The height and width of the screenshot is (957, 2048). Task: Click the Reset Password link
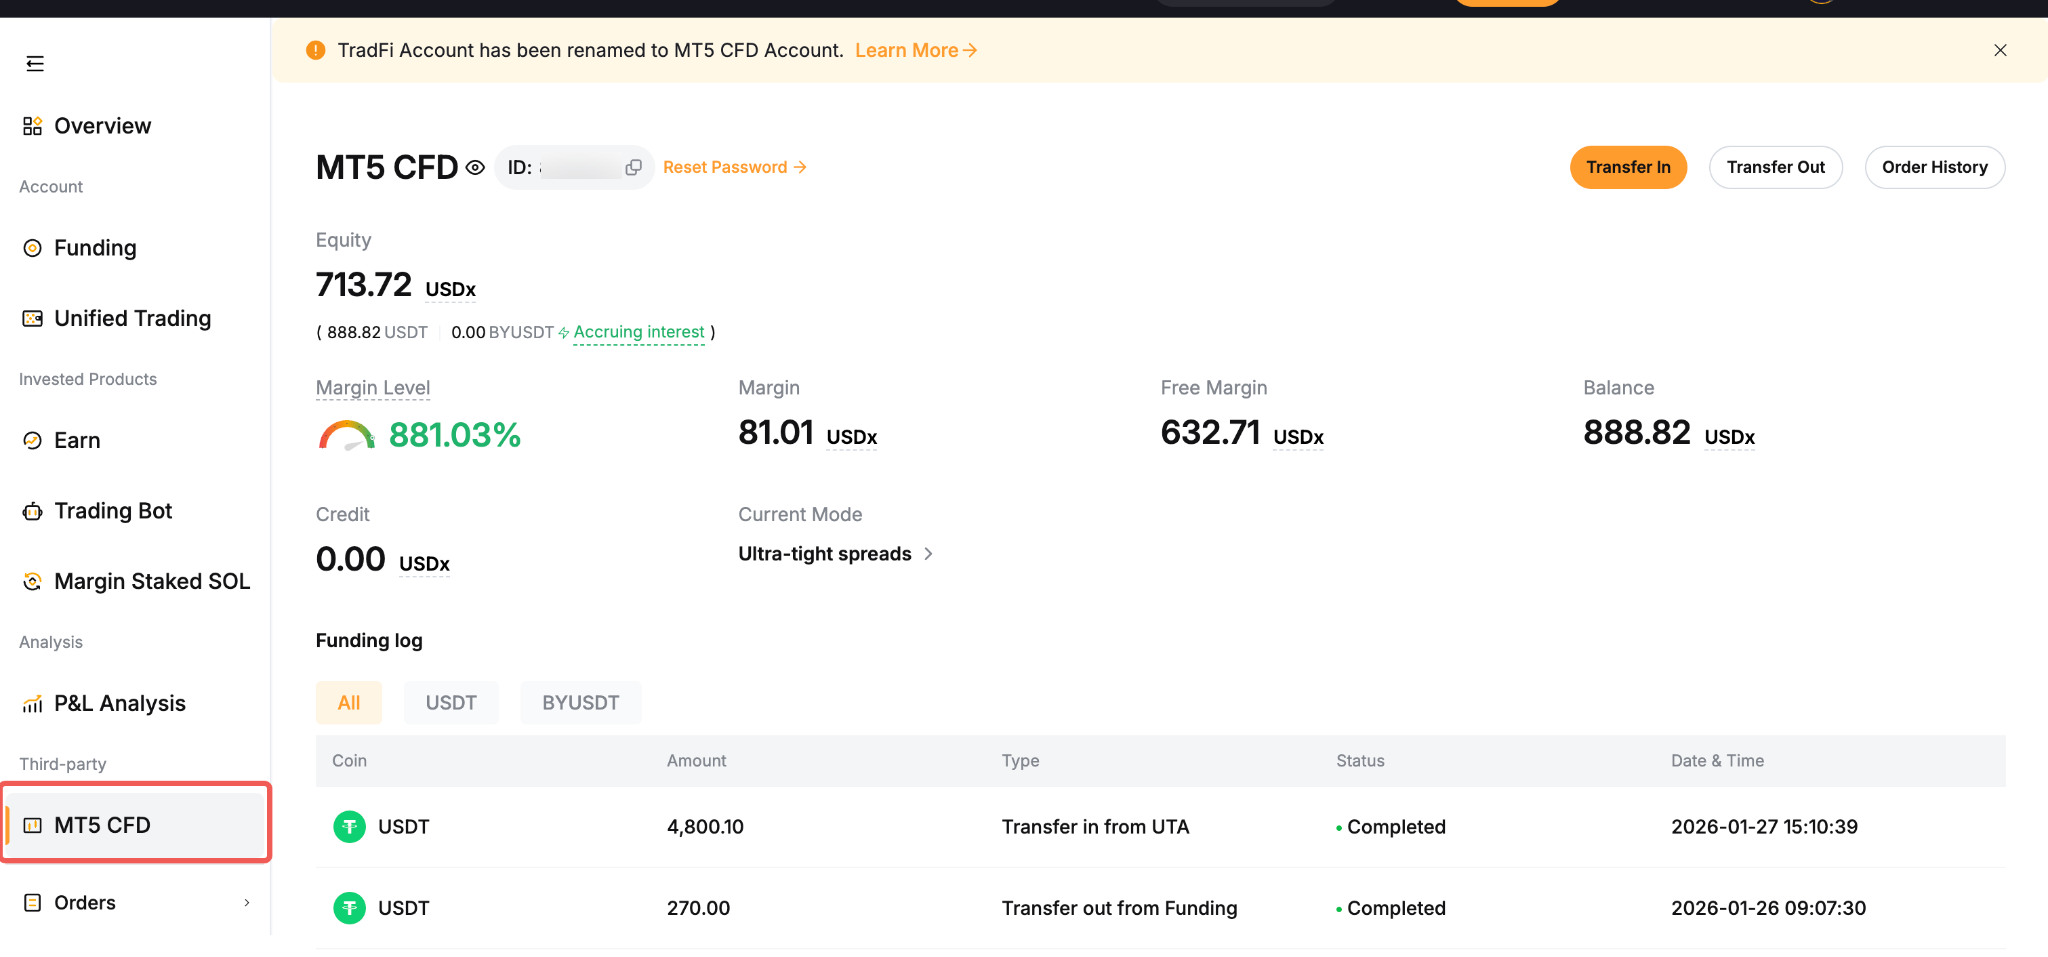(x=735, y=168)
